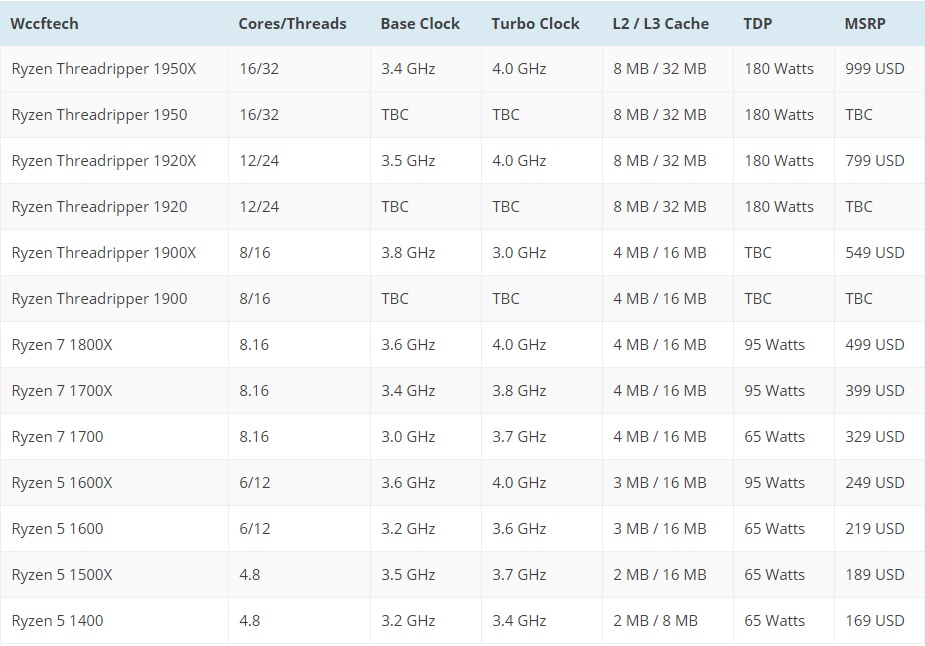
Task: Click the Cores/Threads column header
Action: pyautogui.click(x=292, y=23)
